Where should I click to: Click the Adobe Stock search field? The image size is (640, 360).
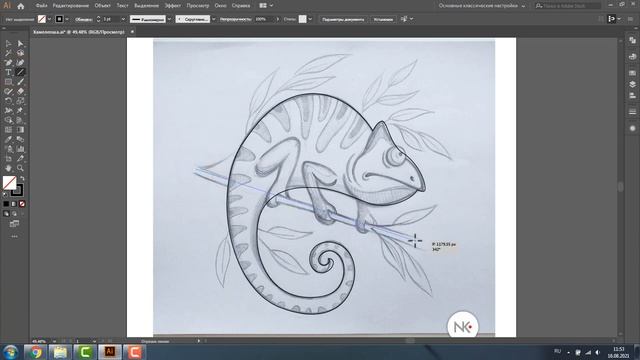click(x=568, y=6)
